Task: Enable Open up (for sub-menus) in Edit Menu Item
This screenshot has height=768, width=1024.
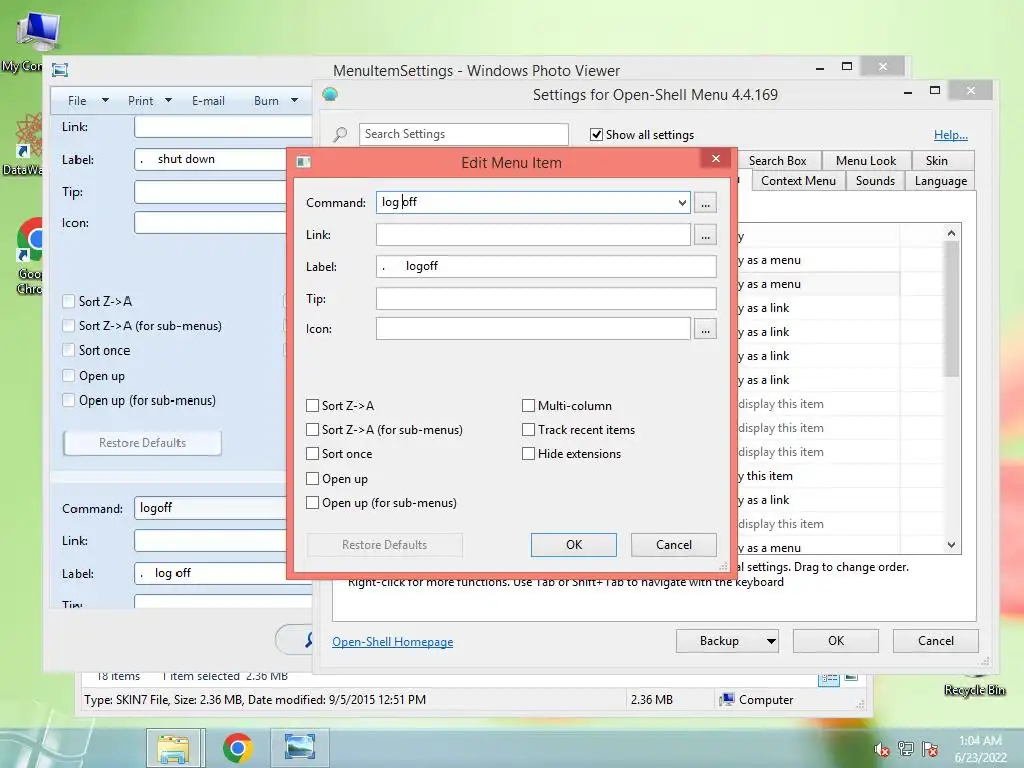Action: (x=313, y=503)
